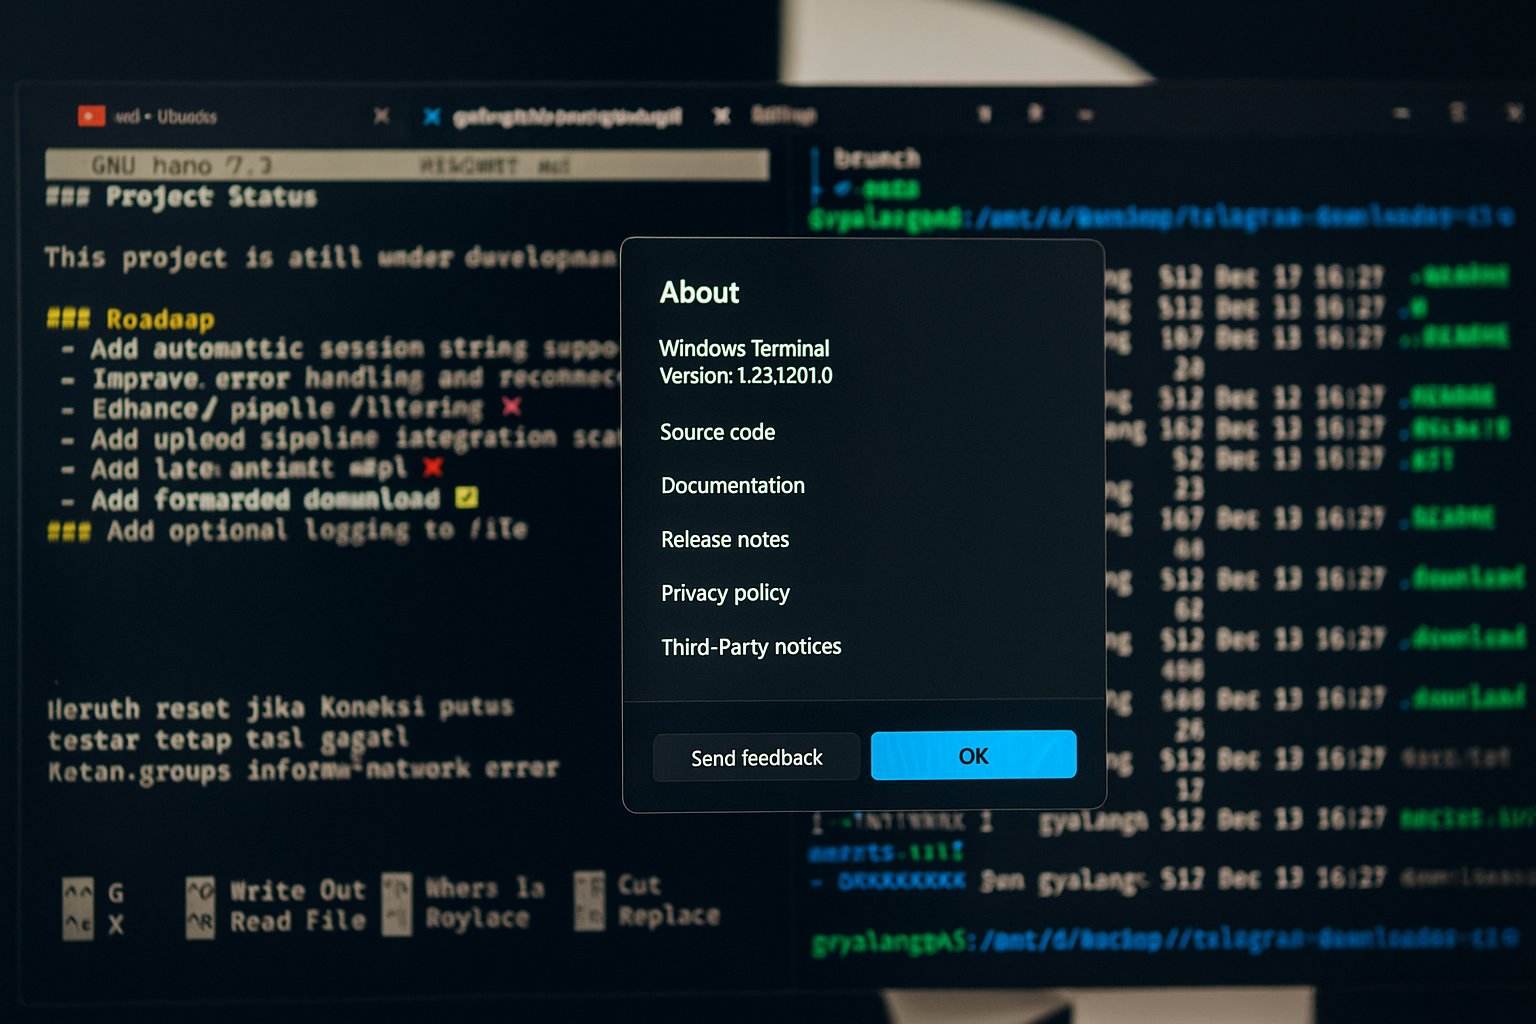
Task: Close the second terminal tab
Action: (721, 116)
